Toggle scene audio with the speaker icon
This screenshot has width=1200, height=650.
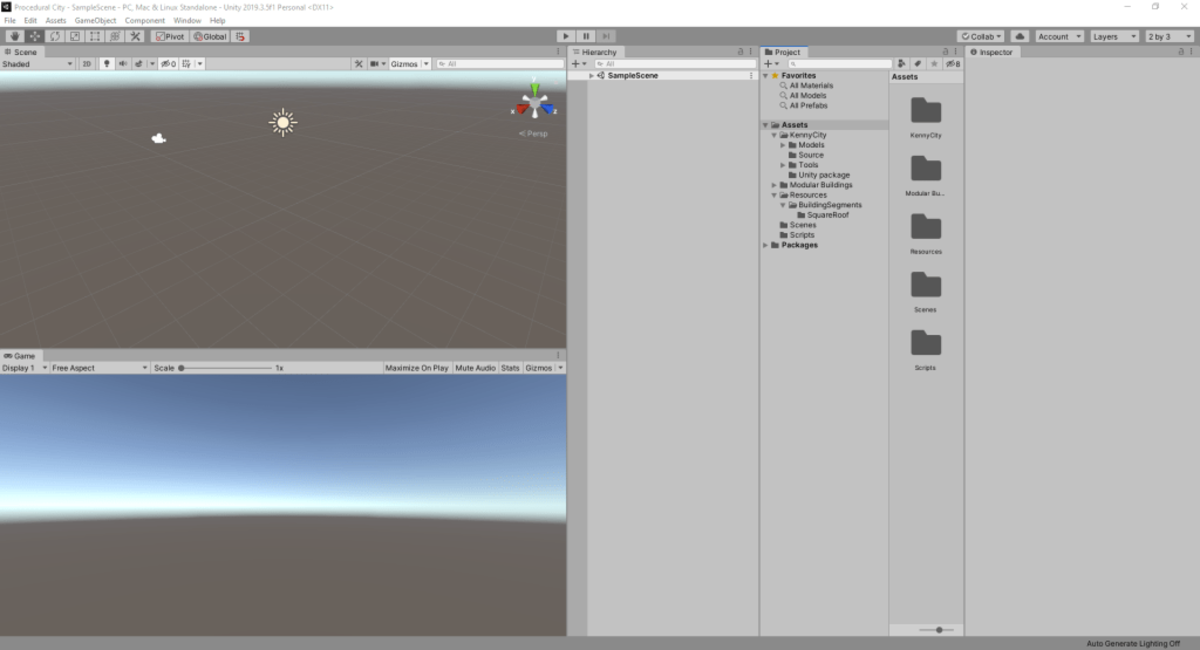(x=123, y=64)
